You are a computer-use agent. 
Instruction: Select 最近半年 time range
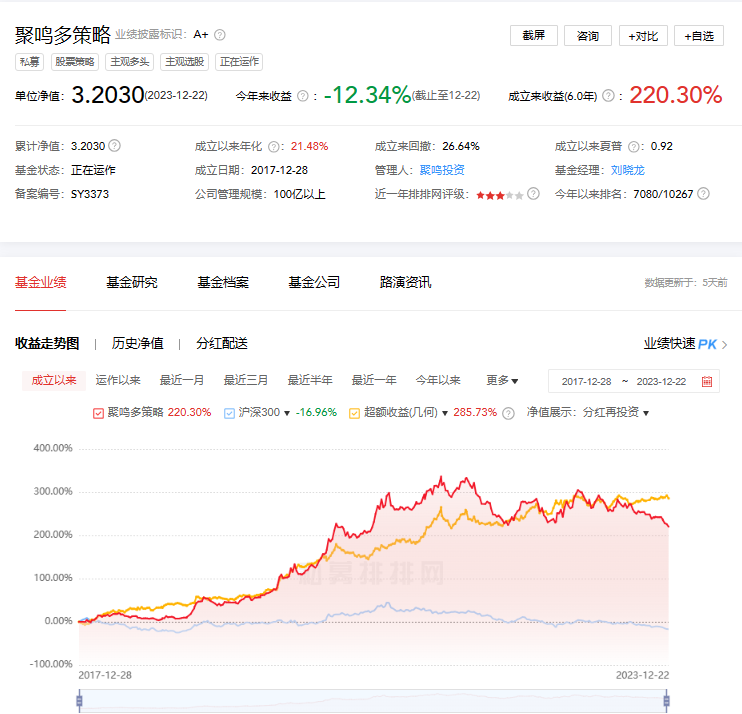point(310,380)
